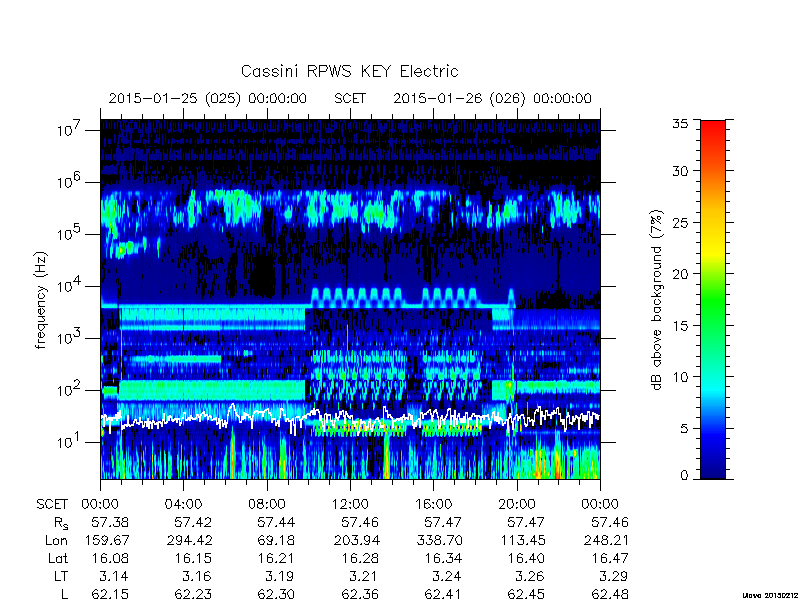Click the Rs row label

61,523
